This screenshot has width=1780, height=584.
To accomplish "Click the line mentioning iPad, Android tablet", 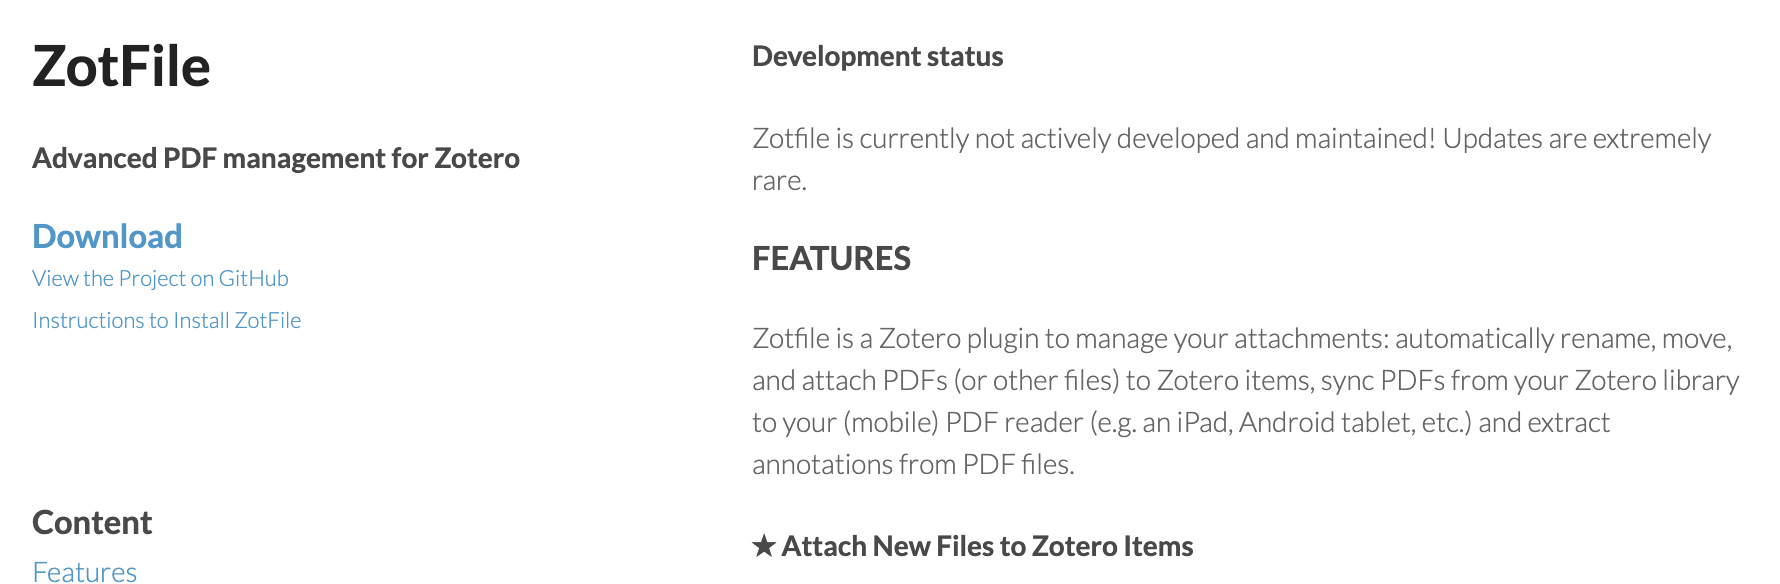I will (1181, 422).
